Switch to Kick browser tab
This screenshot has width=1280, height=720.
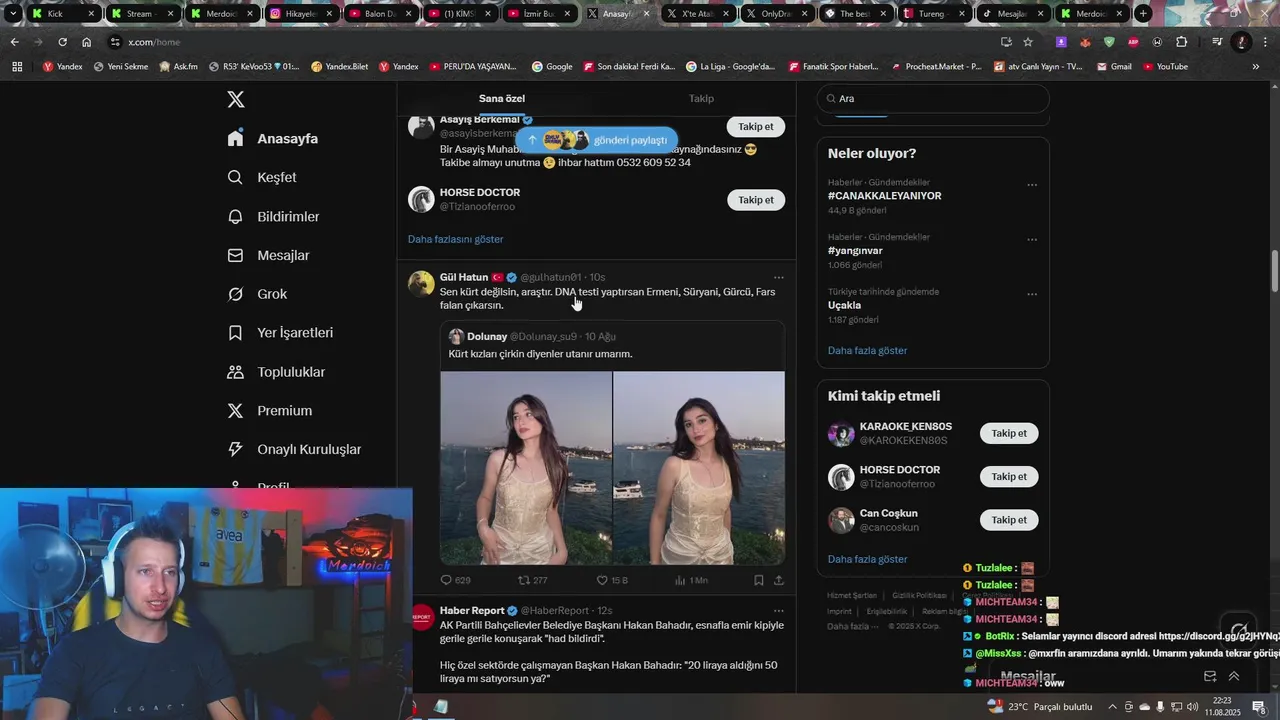(x=62, y=14)
